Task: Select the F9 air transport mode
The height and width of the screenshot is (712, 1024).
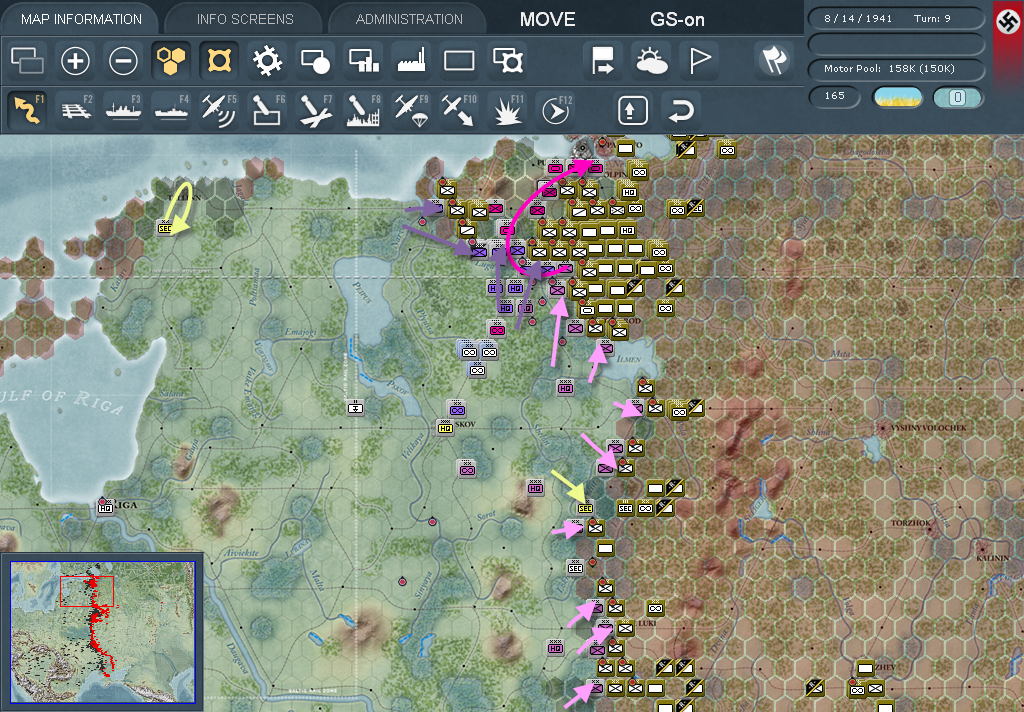Action: (x=411, y=110)
